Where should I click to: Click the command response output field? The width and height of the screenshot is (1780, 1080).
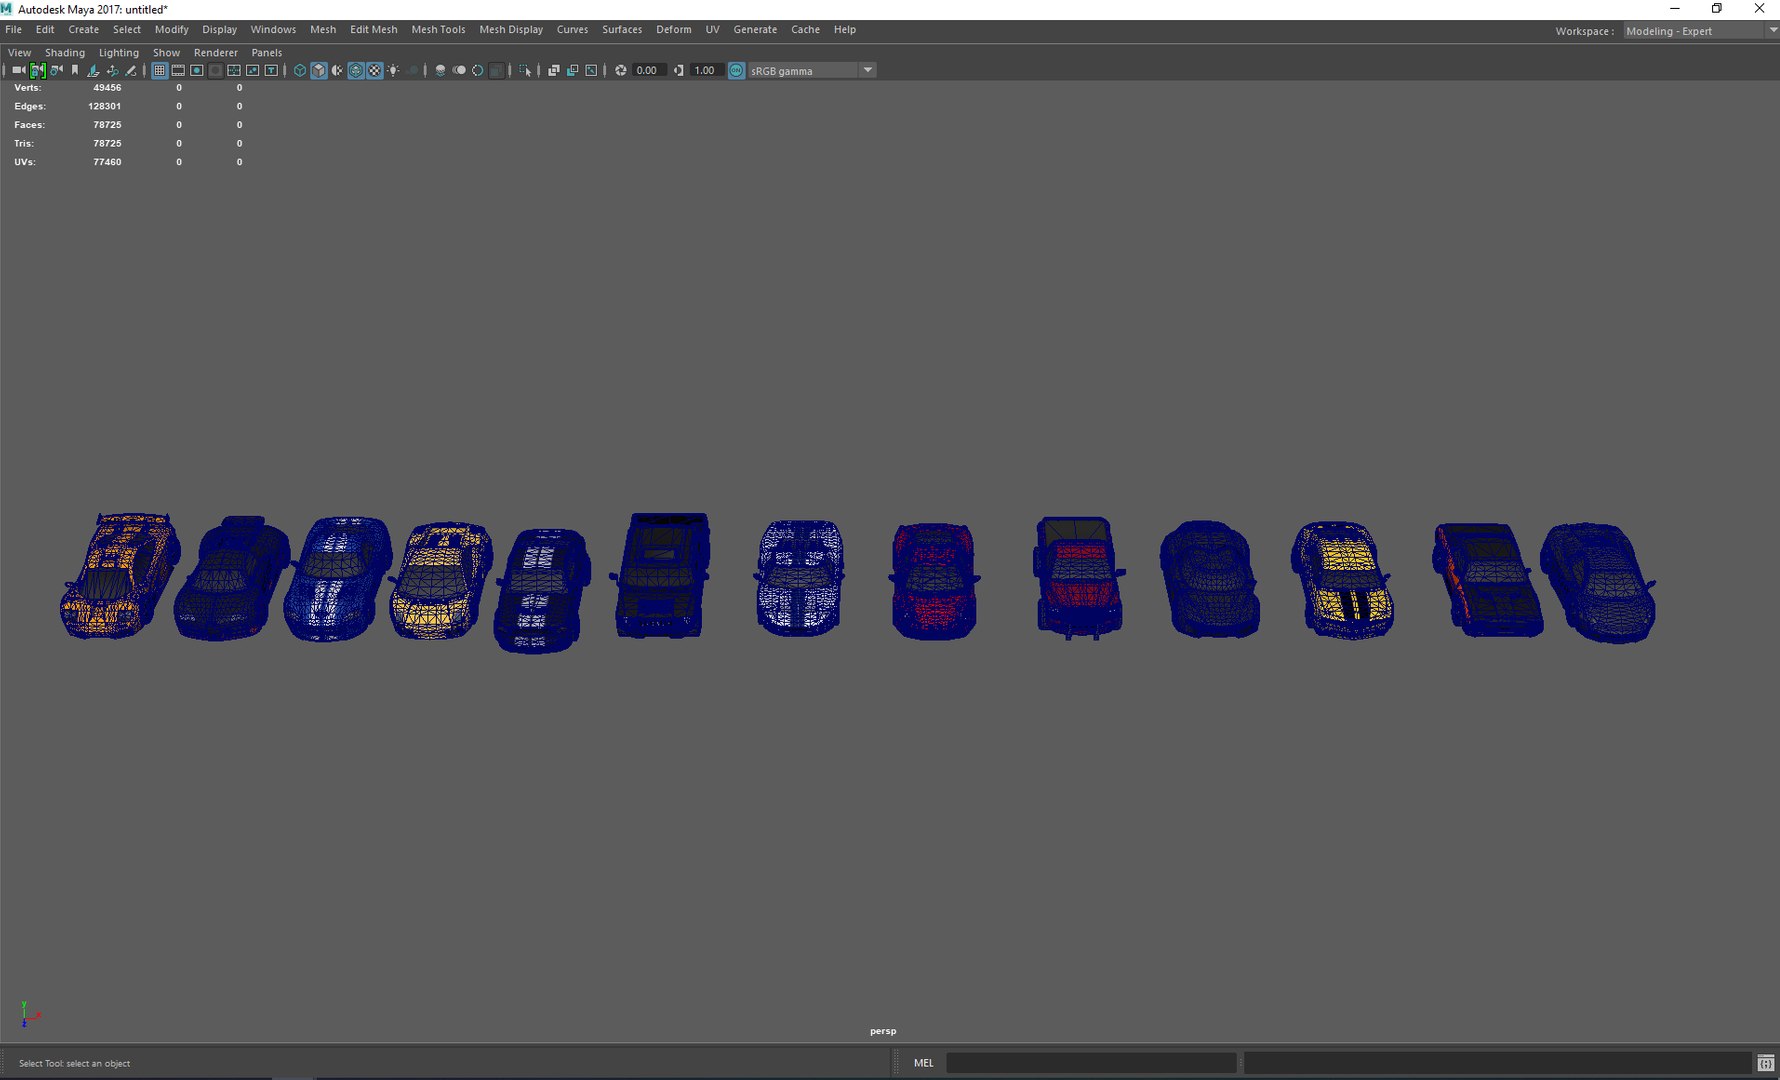(1498, 1063)
